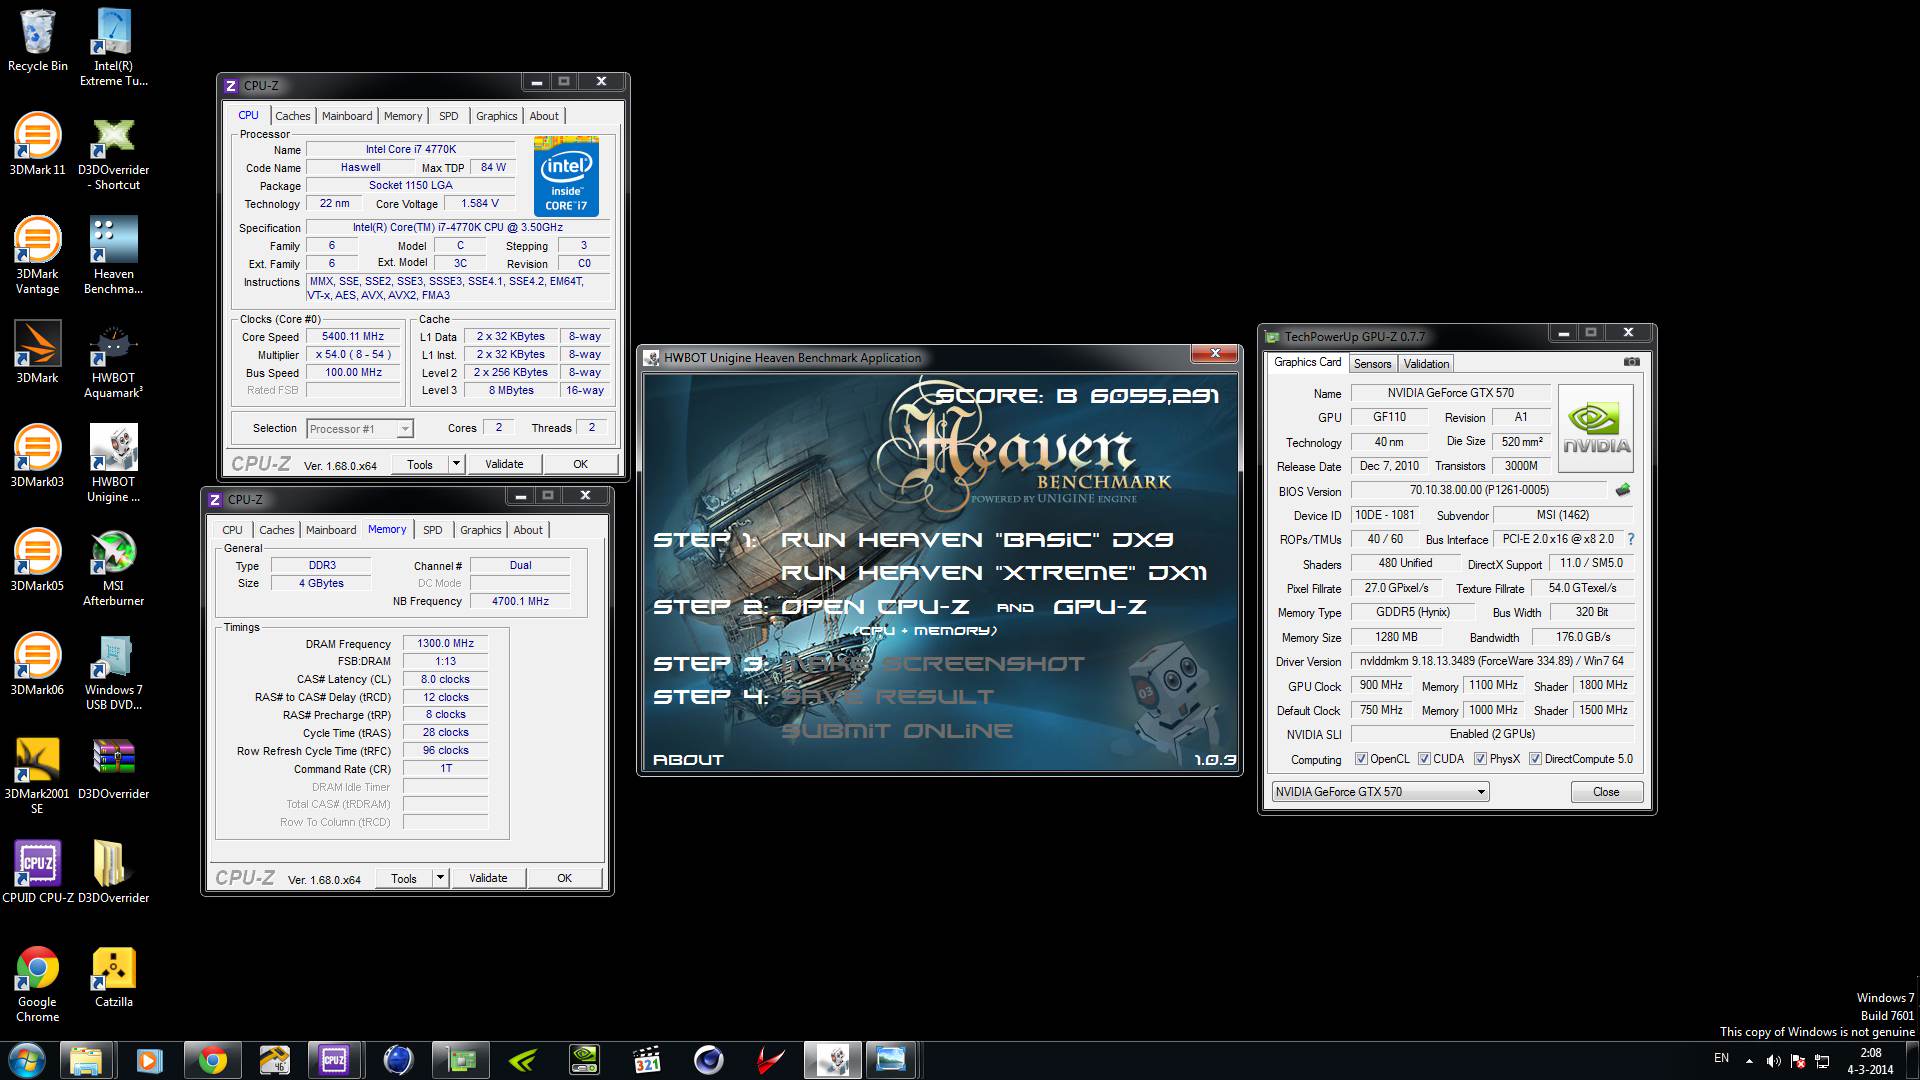Open Google Chrome desktop shortcut

pyautogui.click(x=38, y=984)
